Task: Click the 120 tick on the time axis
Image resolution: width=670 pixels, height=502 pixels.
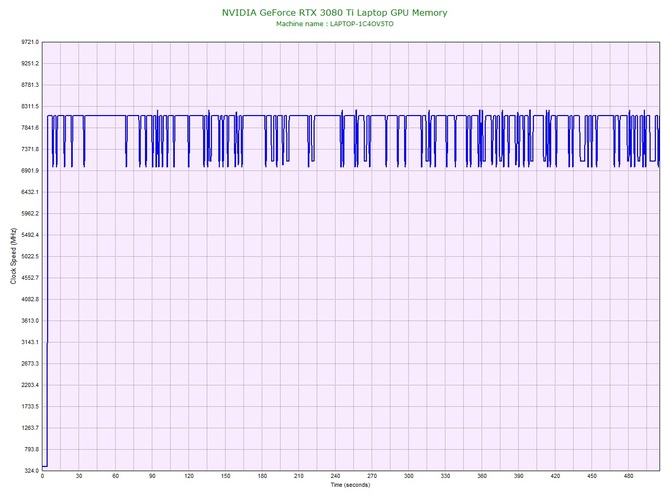Action: (189, 476)
